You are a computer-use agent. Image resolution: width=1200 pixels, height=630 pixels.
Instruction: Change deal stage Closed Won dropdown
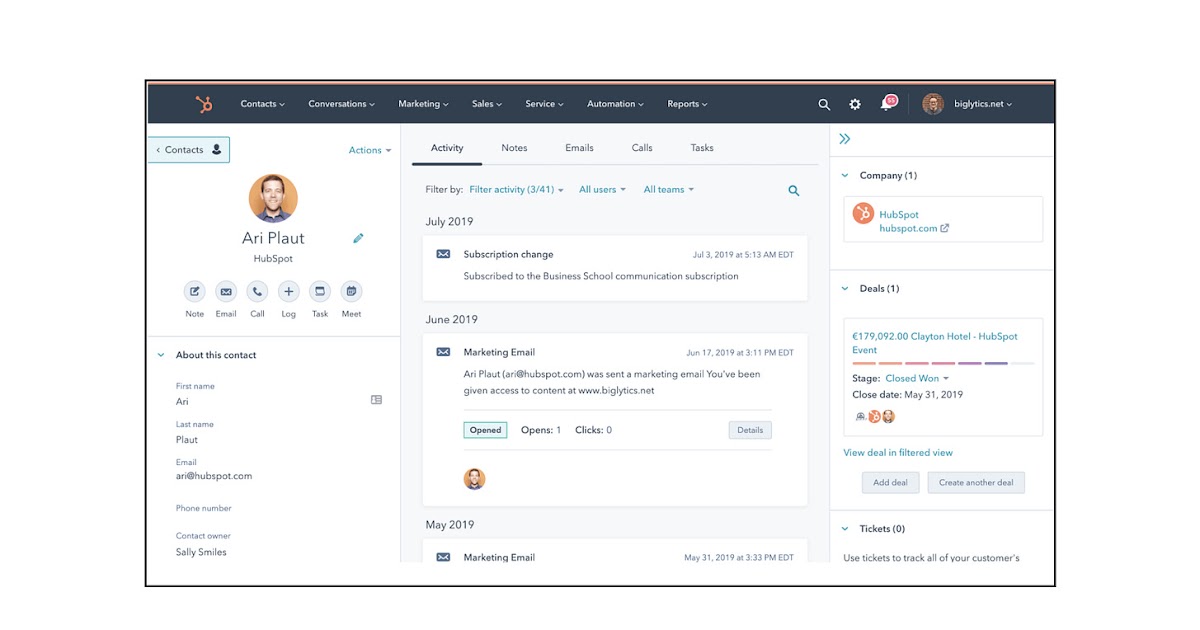click(x=917, y=379)
